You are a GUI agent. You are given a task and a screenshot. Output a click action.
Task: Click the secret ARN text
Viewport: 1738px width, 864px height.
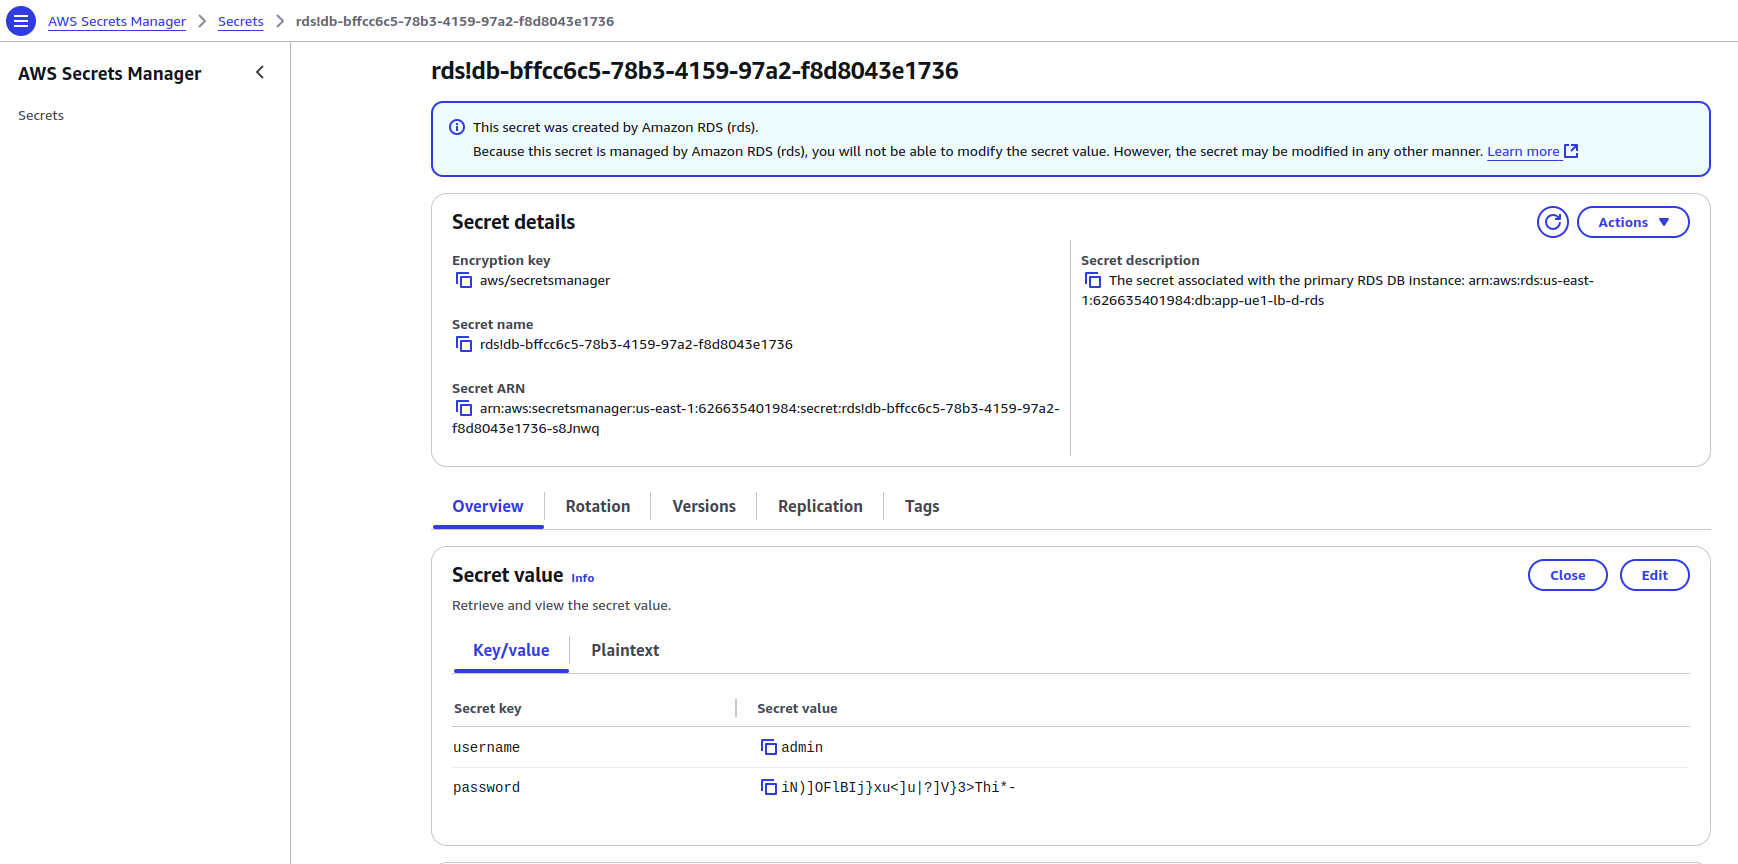tap(756, 418)
